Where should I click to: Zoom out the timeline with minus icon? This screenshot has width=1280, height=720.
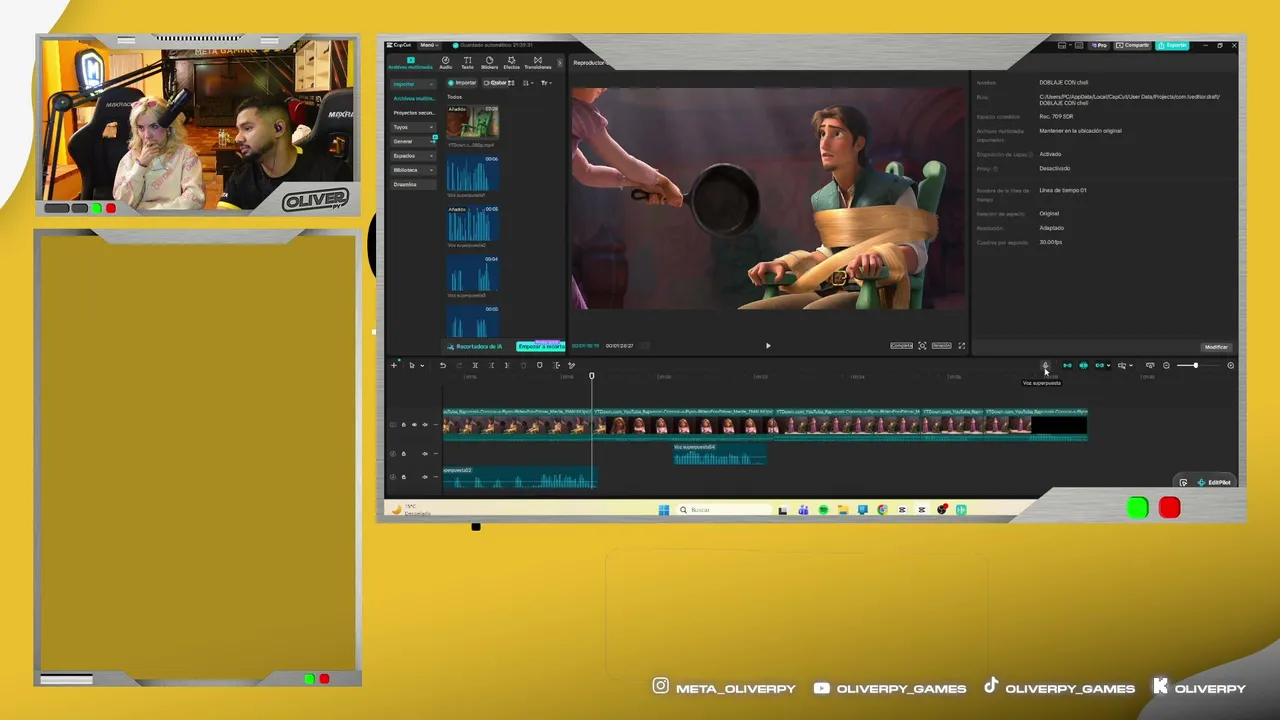[1166, 365]
